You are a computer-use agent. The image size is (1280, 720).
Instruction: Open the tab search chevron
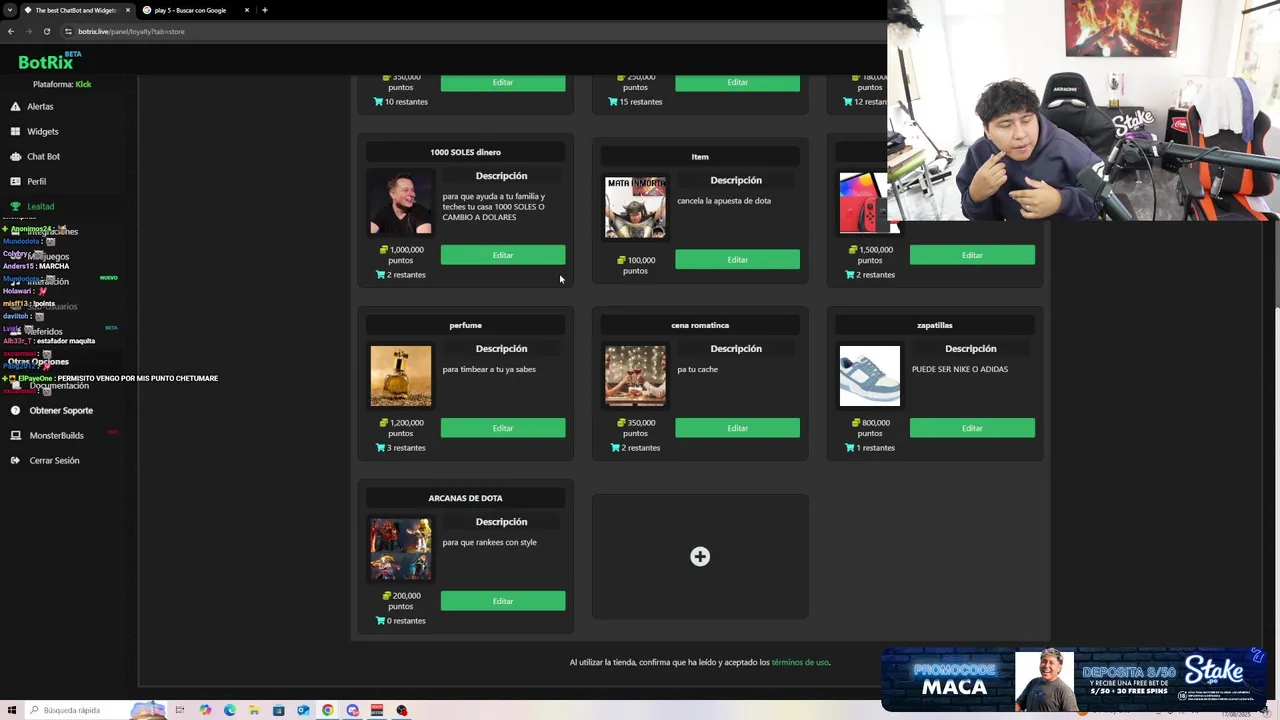pyautogui.click(x=9, y=10)
